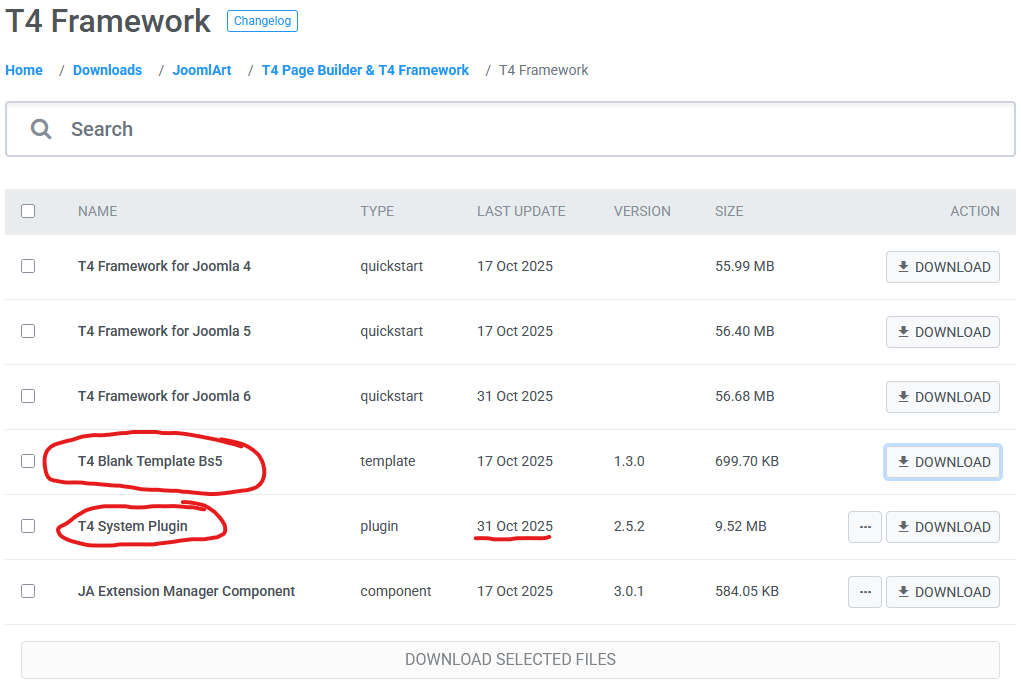Screen dimensions: 1021x685
Task: Click the template type cell
Action: pos(387,461)
